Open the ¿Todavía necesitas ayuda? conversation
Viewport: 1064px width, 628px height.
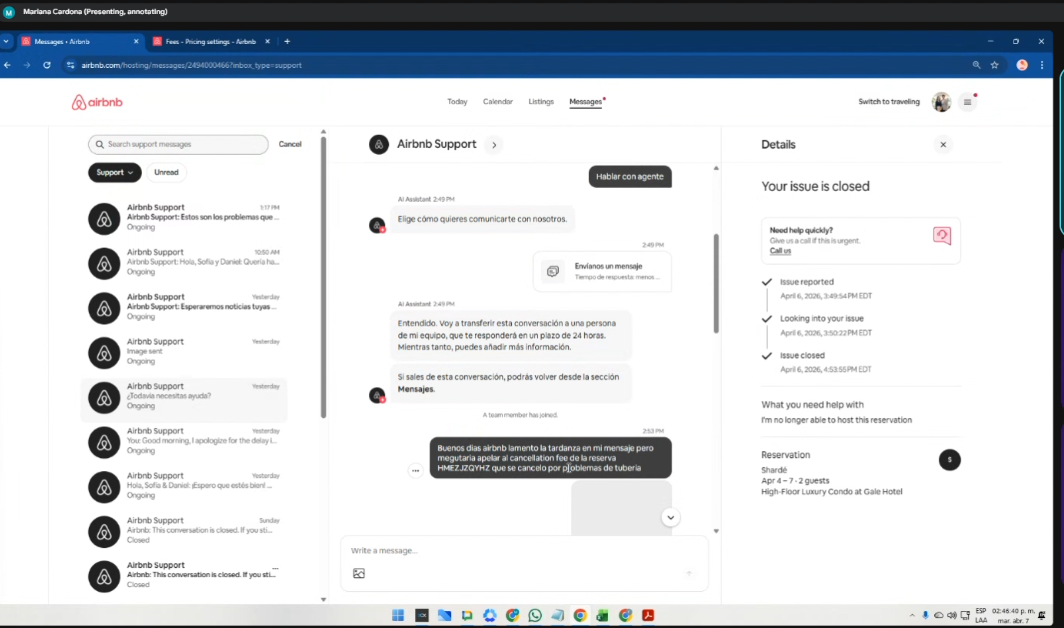click(184, 397)
